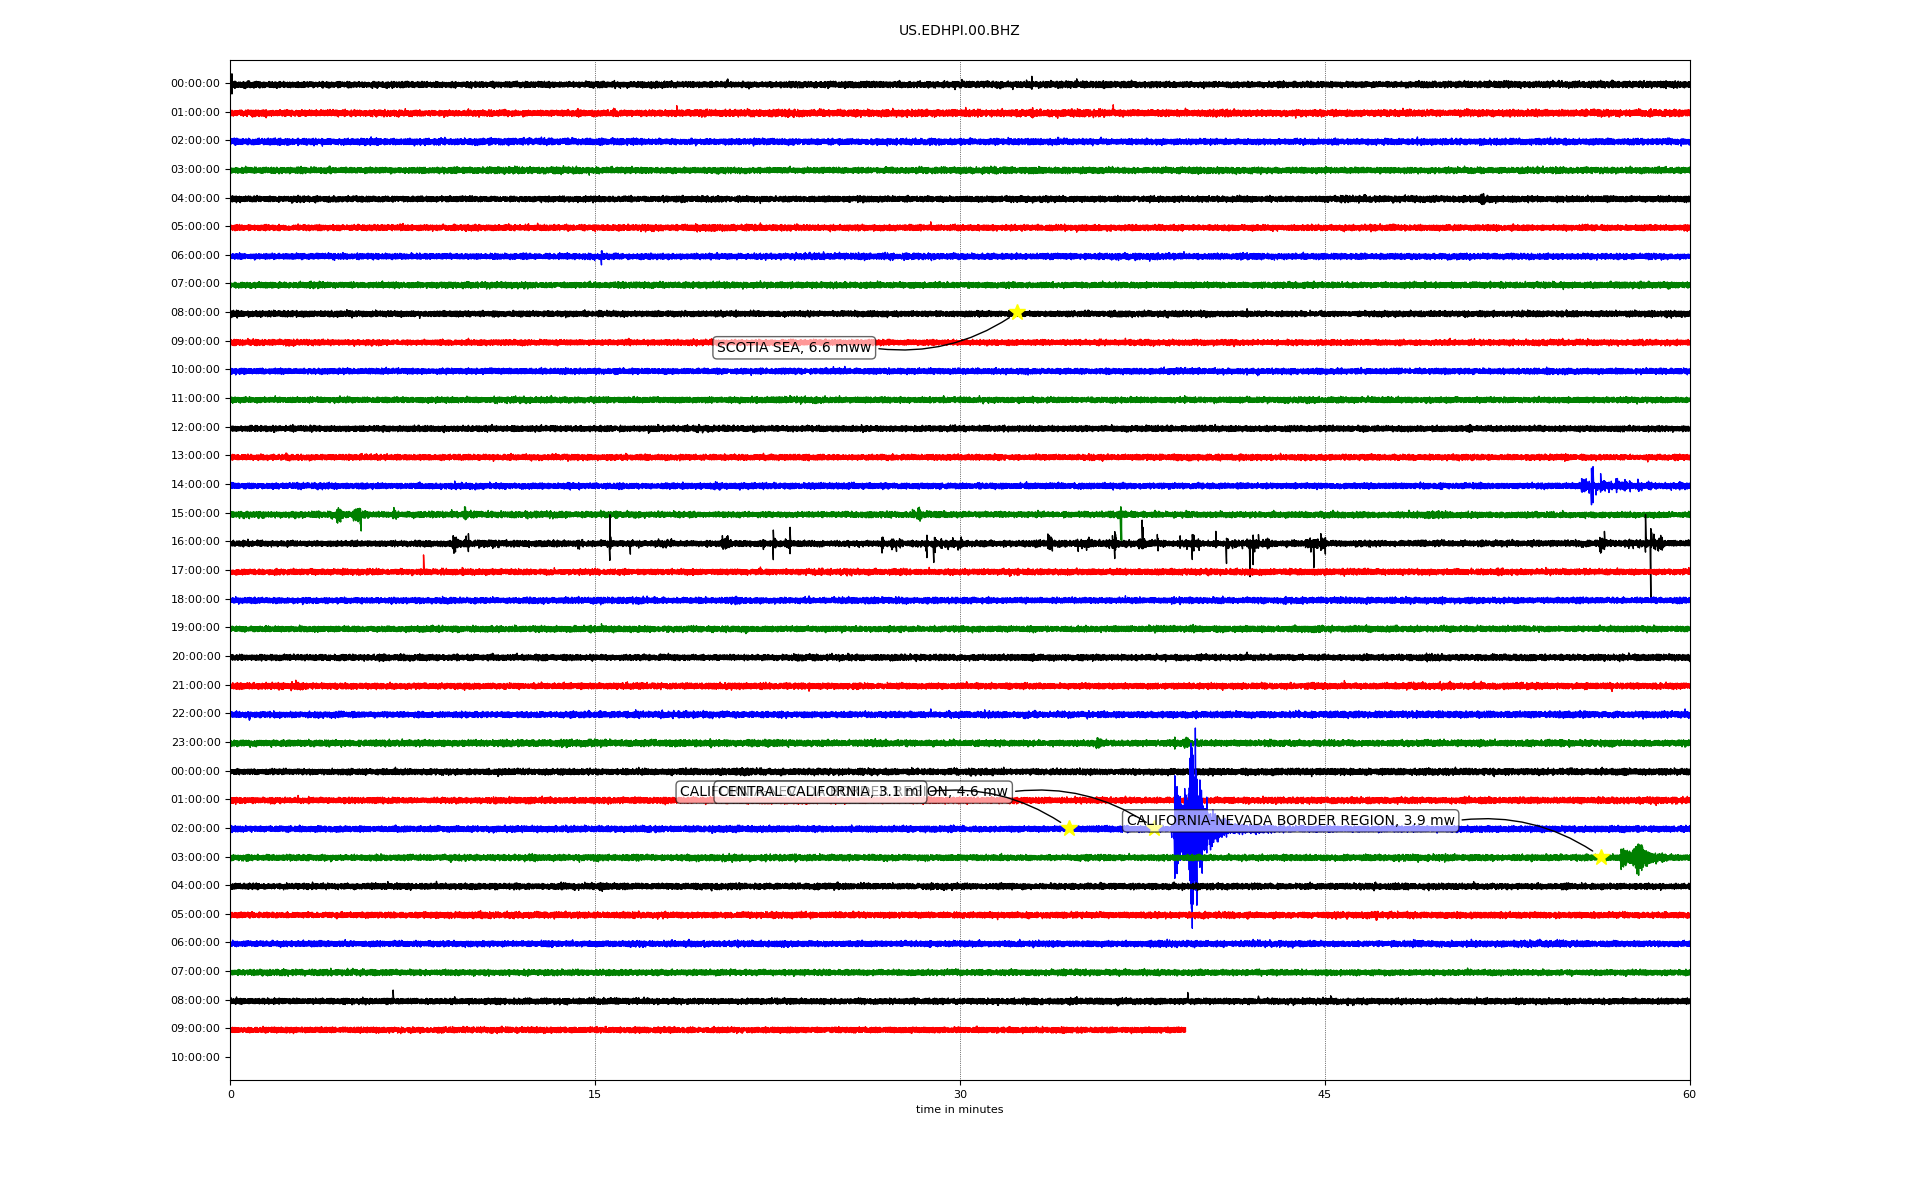Click the yellow star marking the Scotia Sea event
This screenshot has height=1200, width=1920.
pyautogui.click(x=1017, y=312)
